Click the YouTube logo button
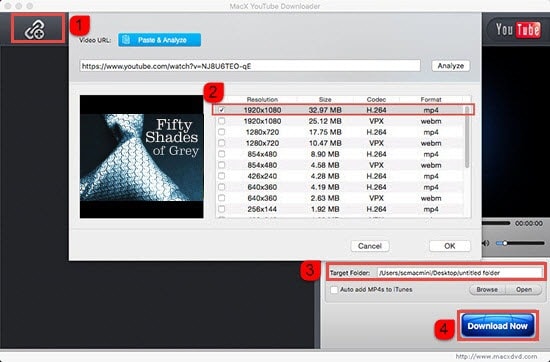The width and height of the screenshot is (550, 362). coord(518,30)
